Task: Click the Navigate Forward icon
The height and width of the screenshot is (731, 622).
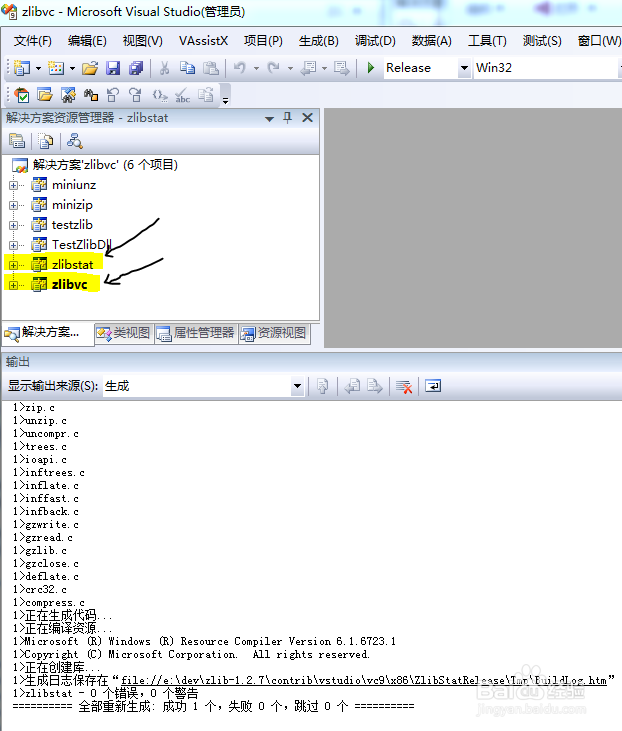Action: click(x=341, y=68)
